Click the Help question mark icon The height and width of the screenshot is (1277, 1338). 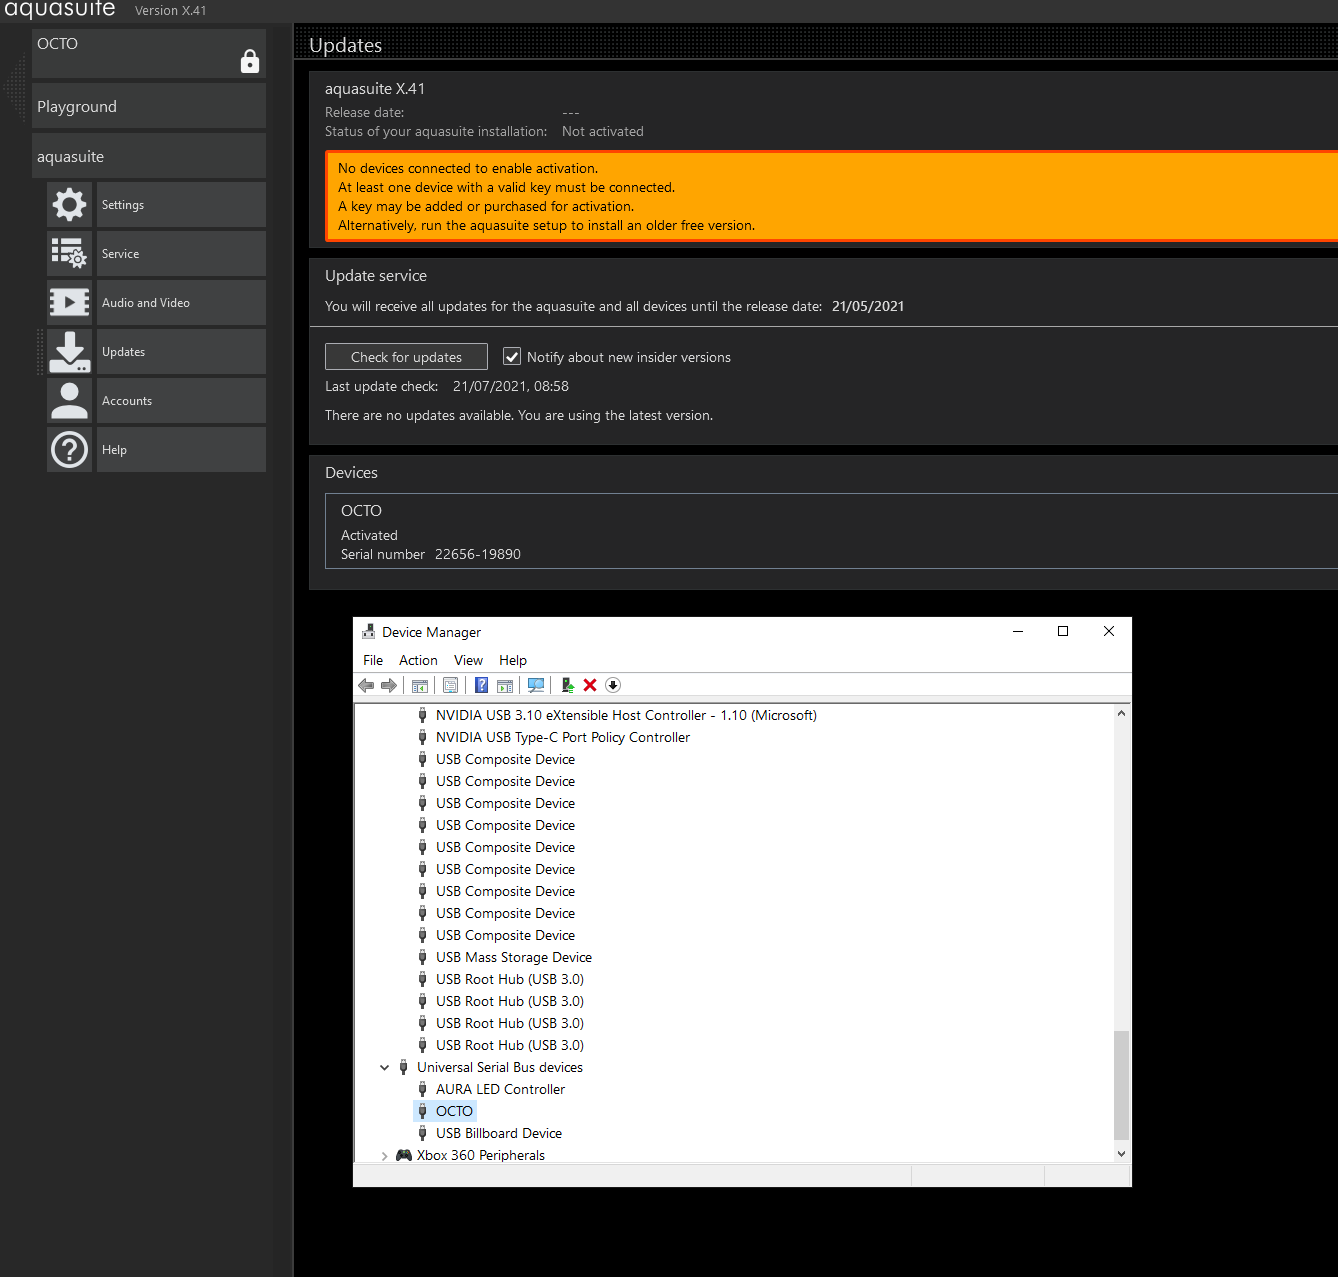click(x=69, y=450)
